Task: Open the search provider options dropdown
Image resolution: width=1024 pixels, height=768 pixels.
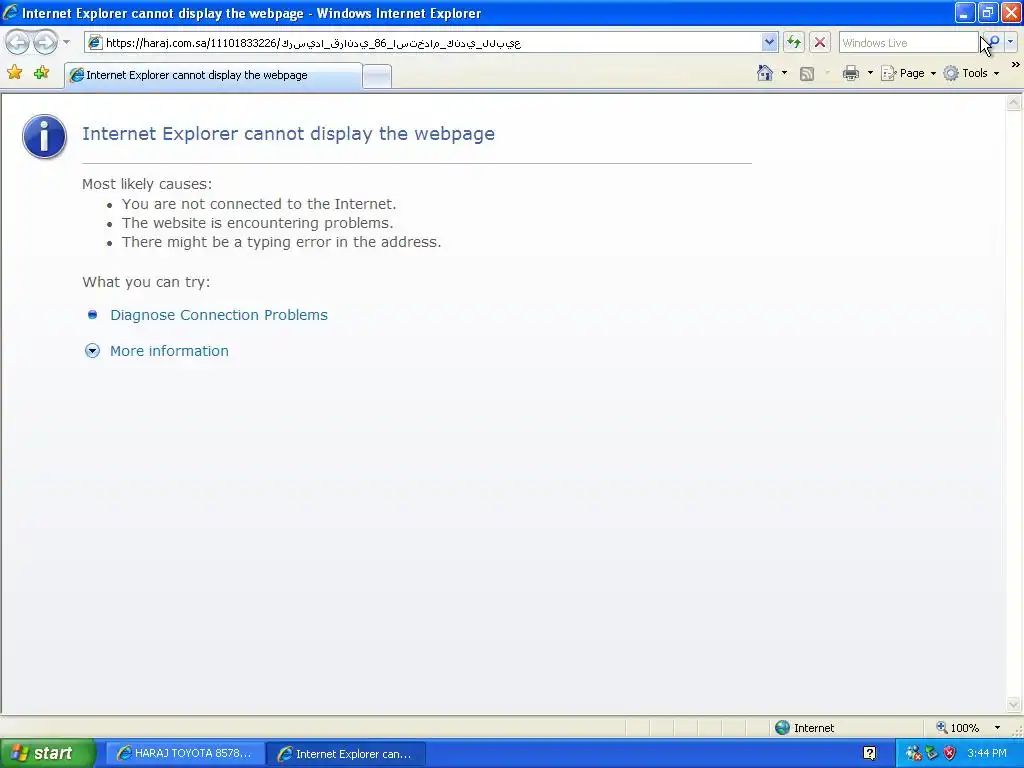Action: (1010, 42)
